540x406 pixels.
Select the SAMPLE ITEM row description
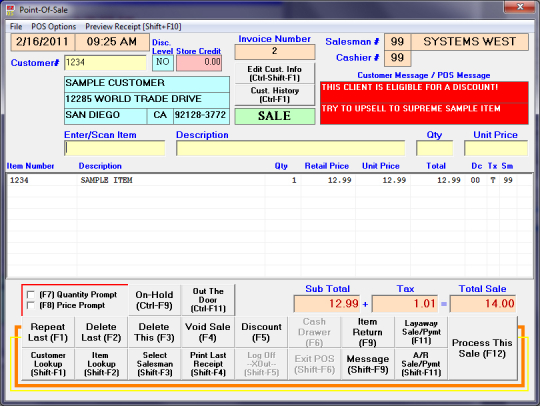click(x=106, y=180)
